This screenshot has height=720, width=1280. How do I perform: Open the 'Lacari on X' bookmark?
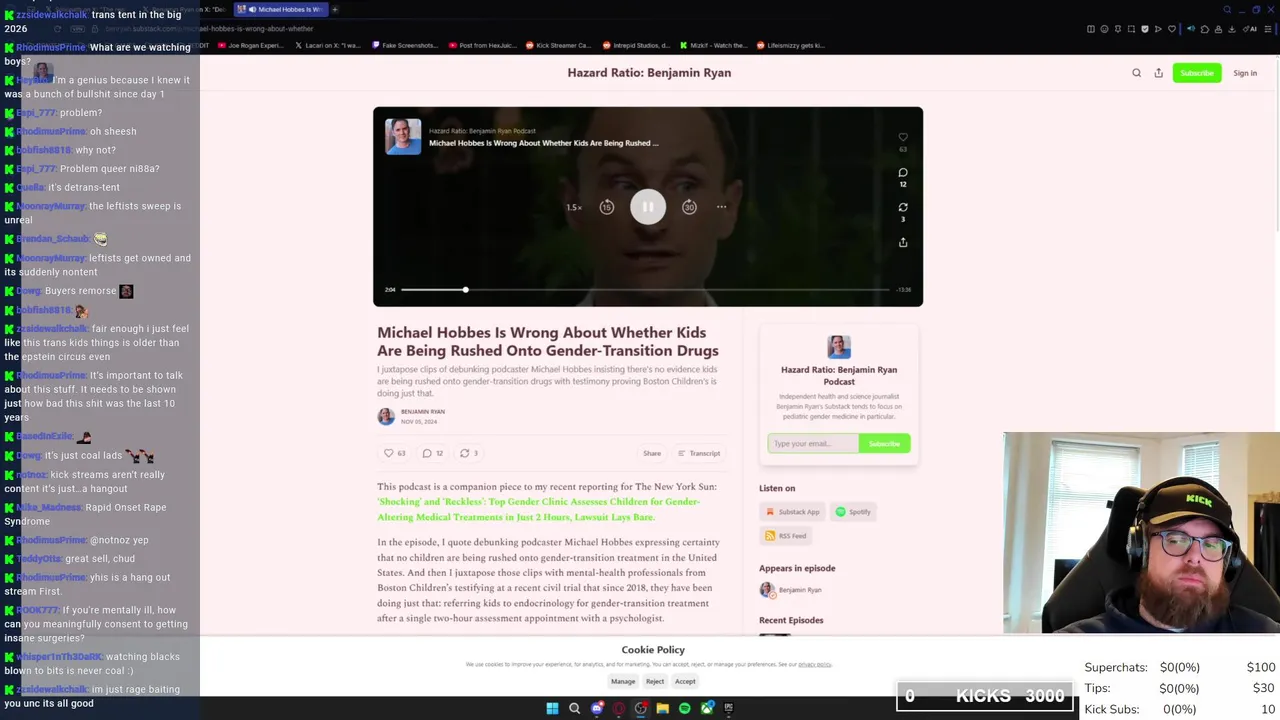coord(328,45)
